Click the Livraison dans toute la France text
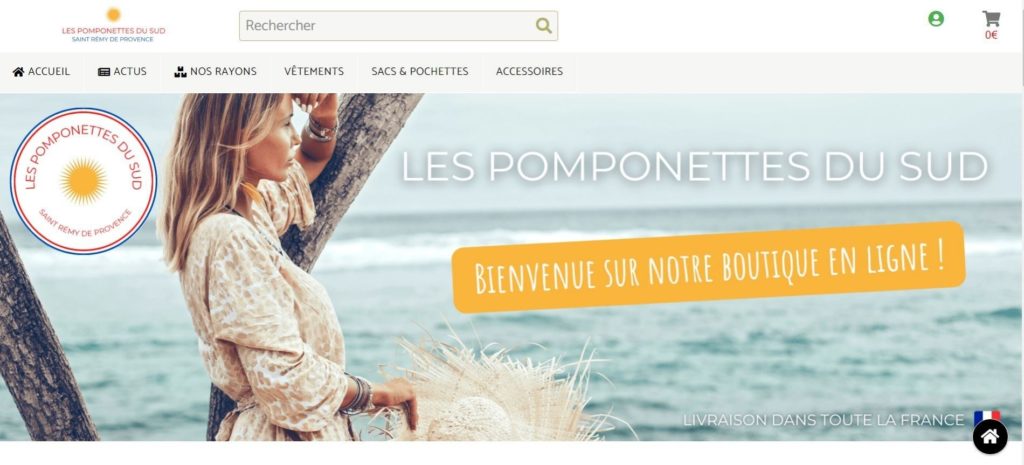This screenshot has width=1024, height=465. point(824,419)
